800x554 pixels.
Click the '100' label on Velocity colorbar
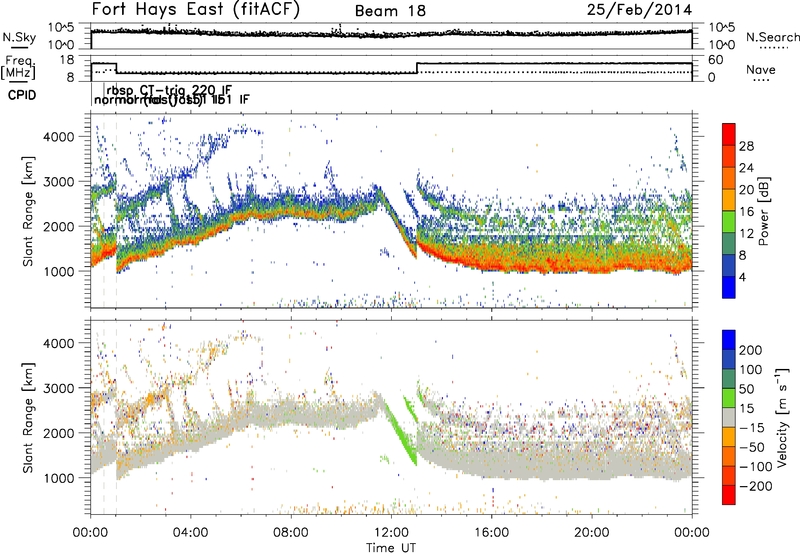coord(751,370)
